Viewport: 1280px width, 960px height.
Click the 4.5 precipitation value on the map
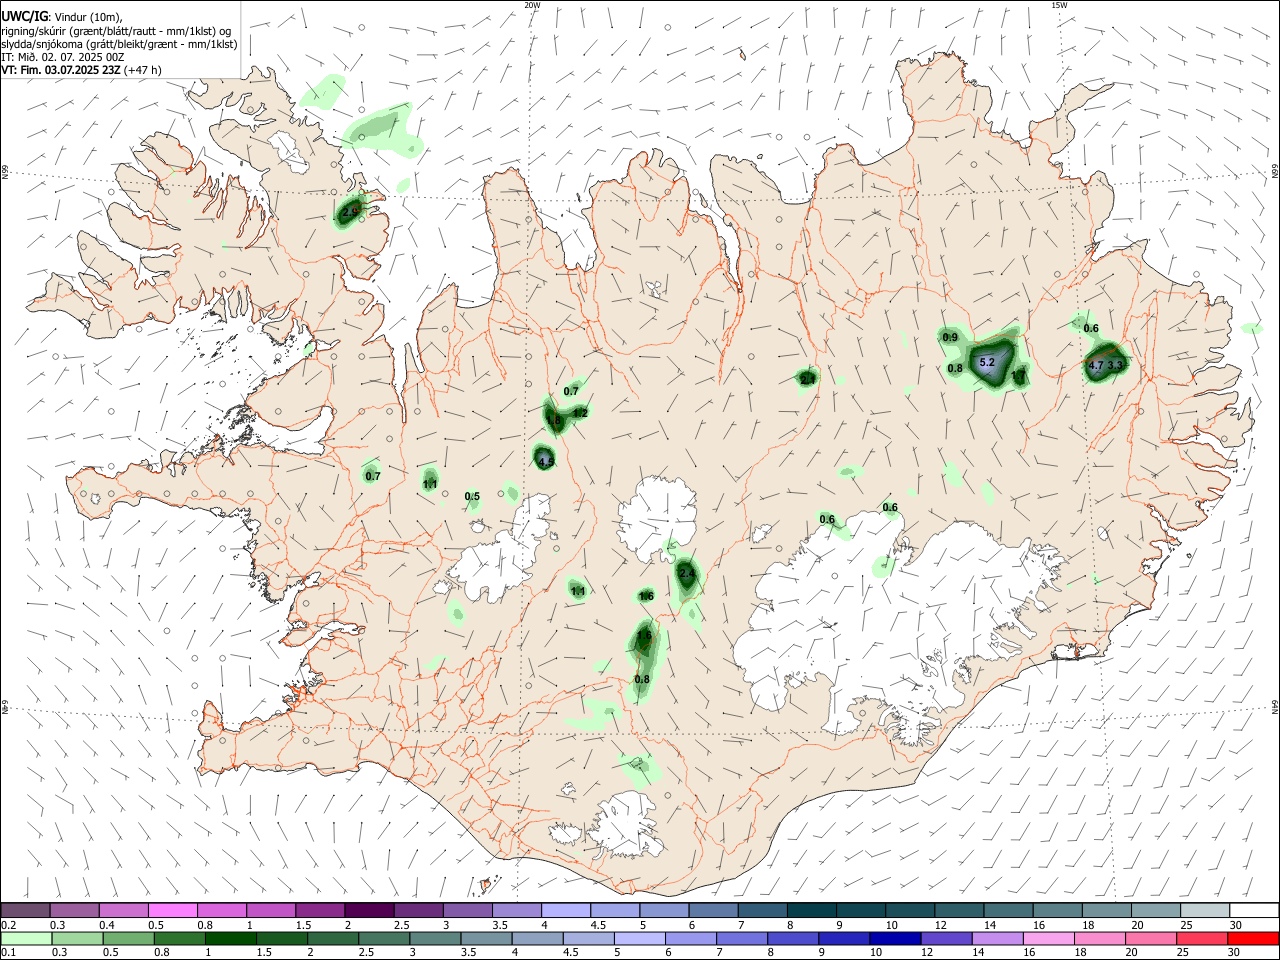545,462
